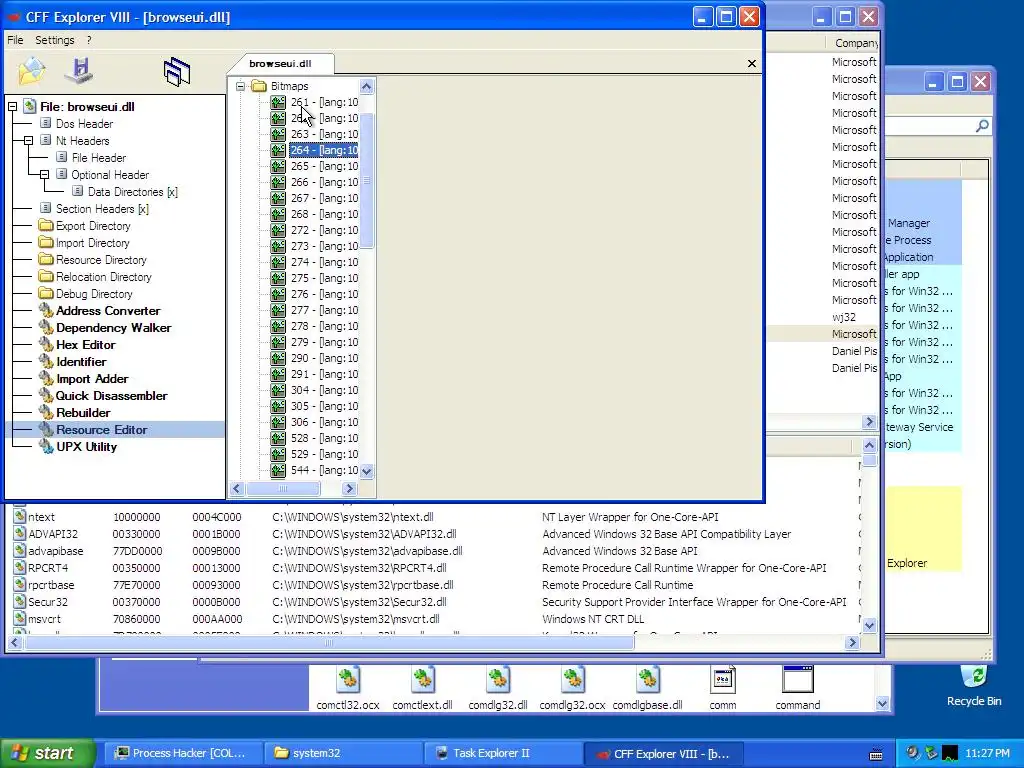Select the msvcrt module row

click(434, 619)
